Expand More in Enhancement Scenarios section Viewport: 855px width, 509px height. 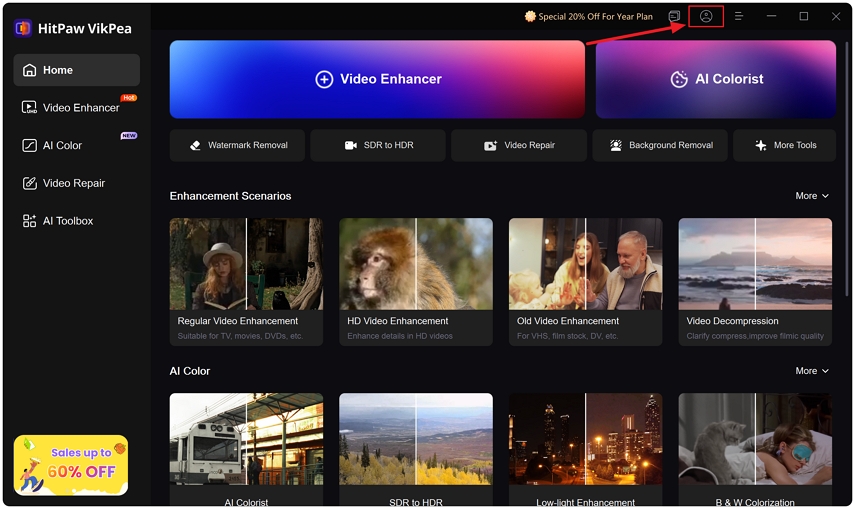point(812,196)
